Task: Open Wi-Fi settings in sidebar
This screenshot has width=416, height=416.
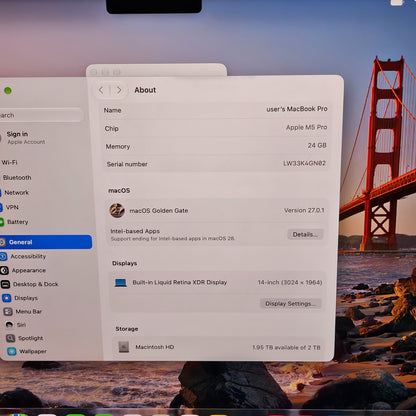Action: pyautogui.click(x=9, y=162)
